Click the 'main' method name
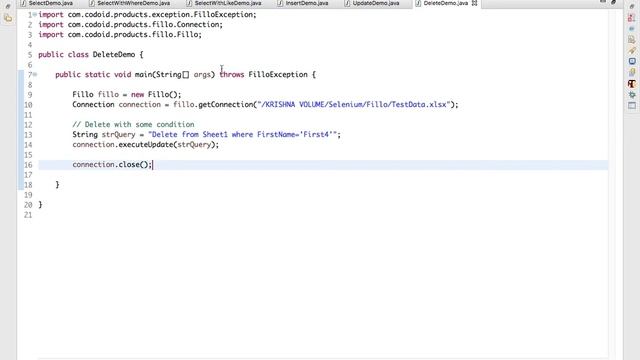 [x=143, y=75]
